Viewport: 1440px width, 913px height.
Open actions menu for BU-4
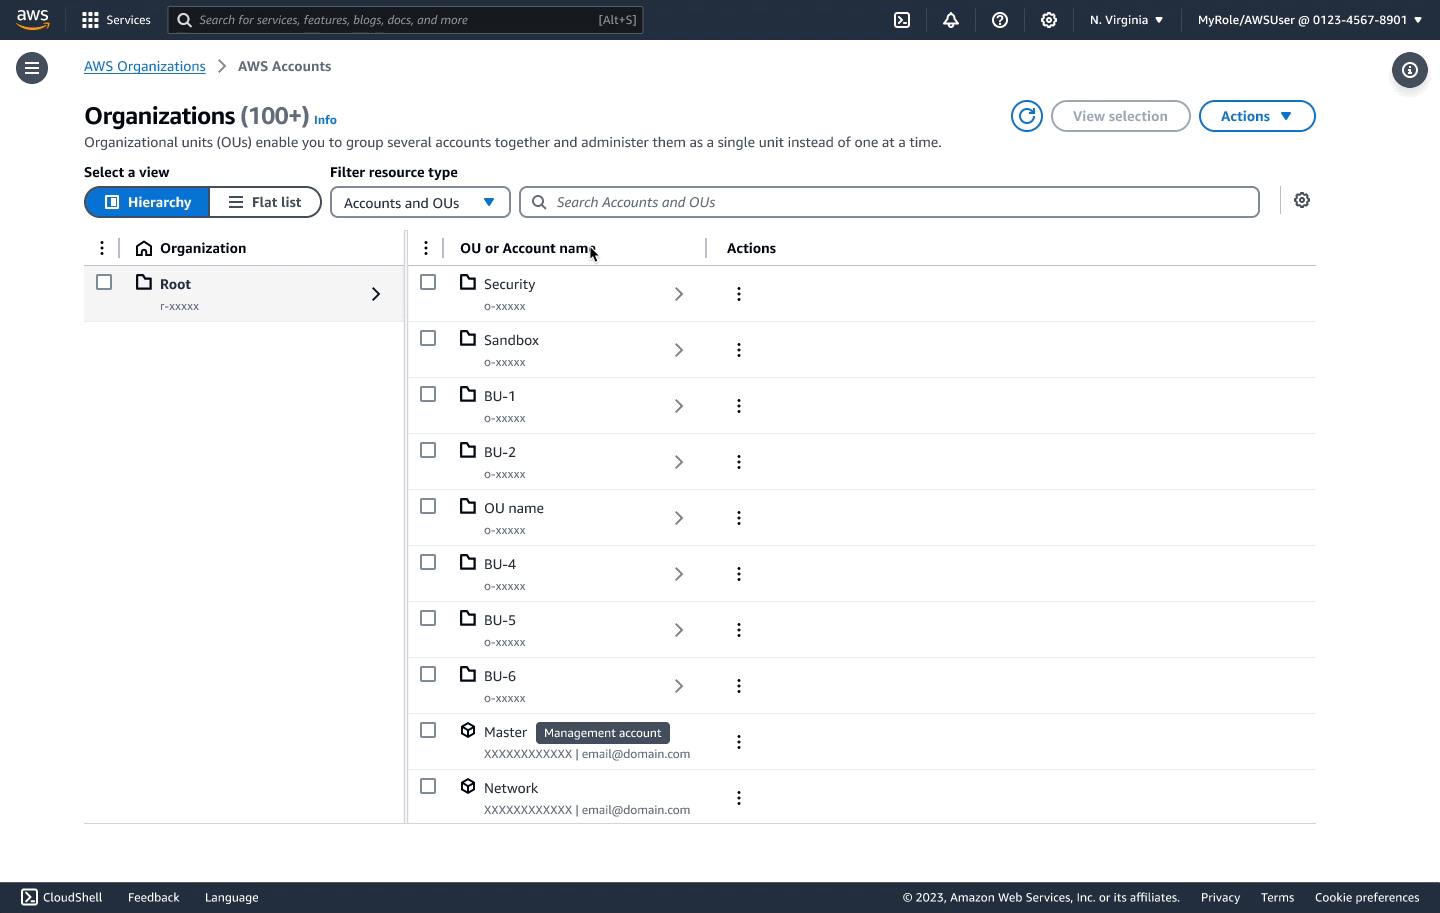tap(739, 574)
